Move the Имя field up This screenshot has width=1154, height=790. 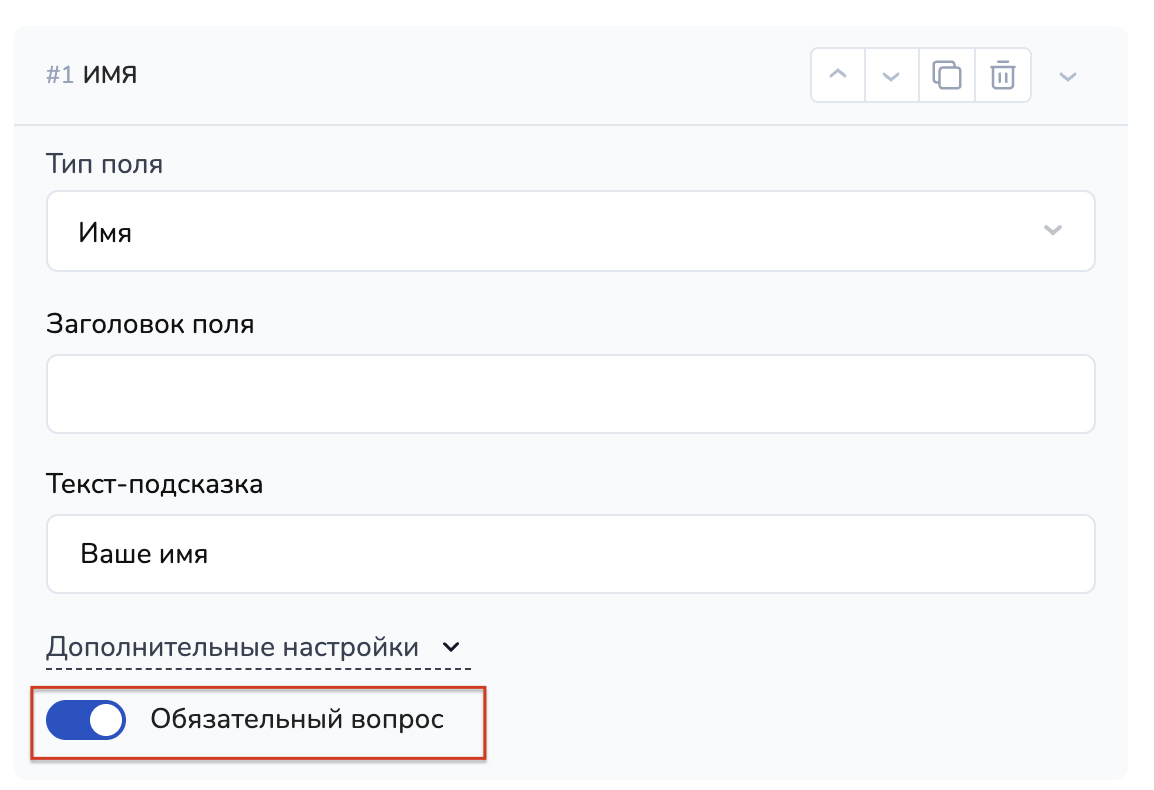click(x=838, y=76)
